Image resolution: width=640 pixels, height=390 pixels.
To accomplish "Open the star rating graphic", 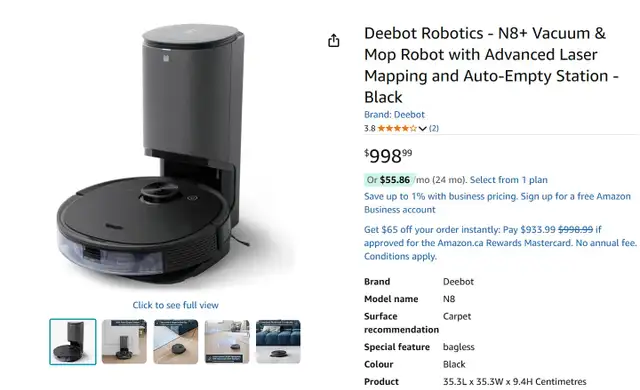I will tap(397, 129).
